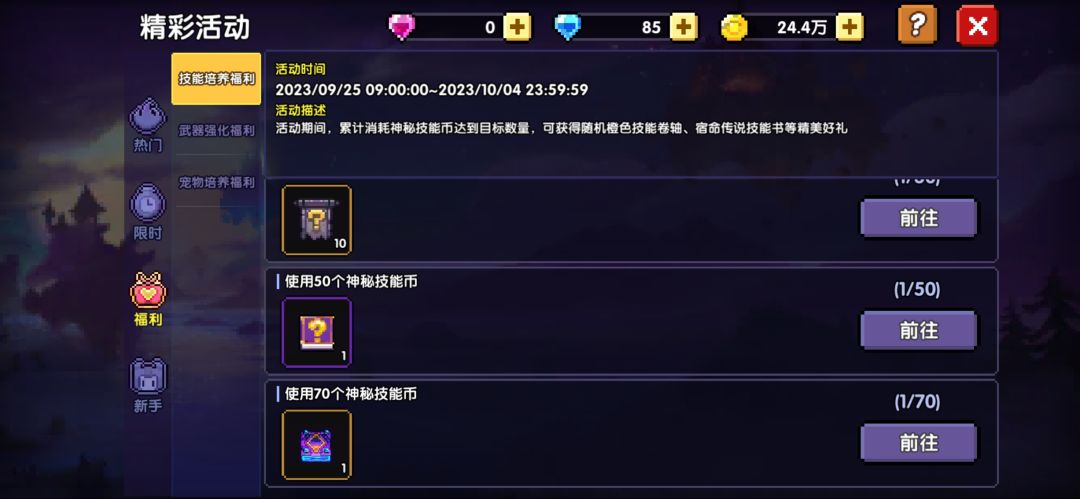Open the 限时 clock category
Viewport: 1080px width, 499px height.
[147, 212]
